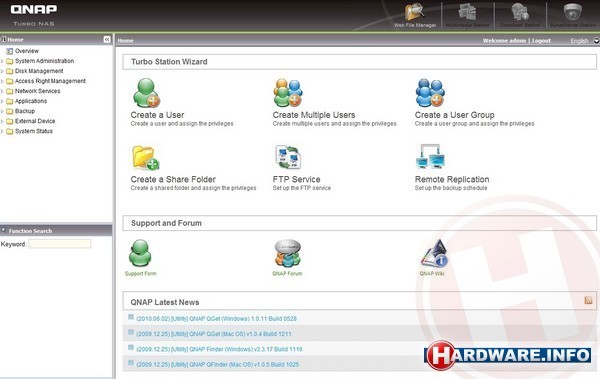The image size is (600, 379).
Task: Expand System Status tree arrow
Action: (2, 131)
